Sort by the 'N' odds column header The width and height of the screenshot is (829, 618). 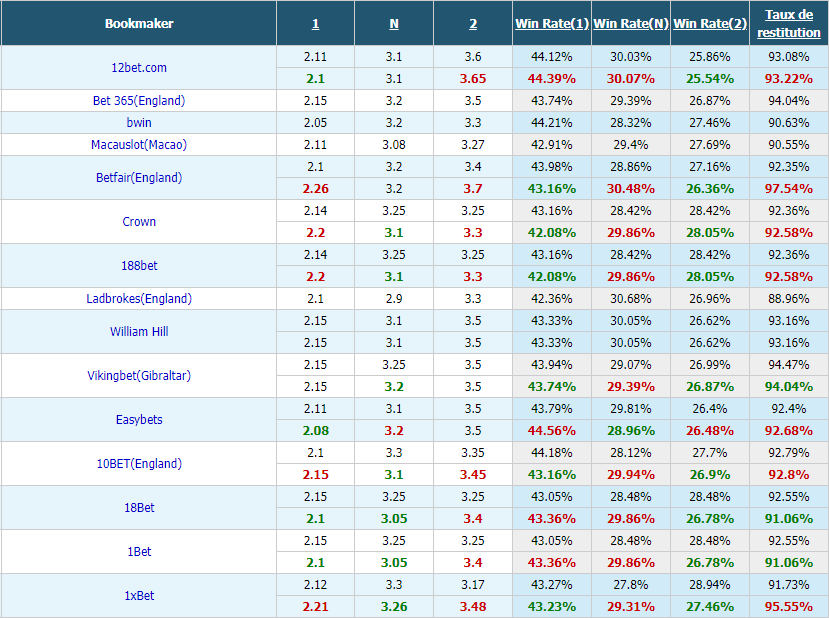(x=394, y=24)
